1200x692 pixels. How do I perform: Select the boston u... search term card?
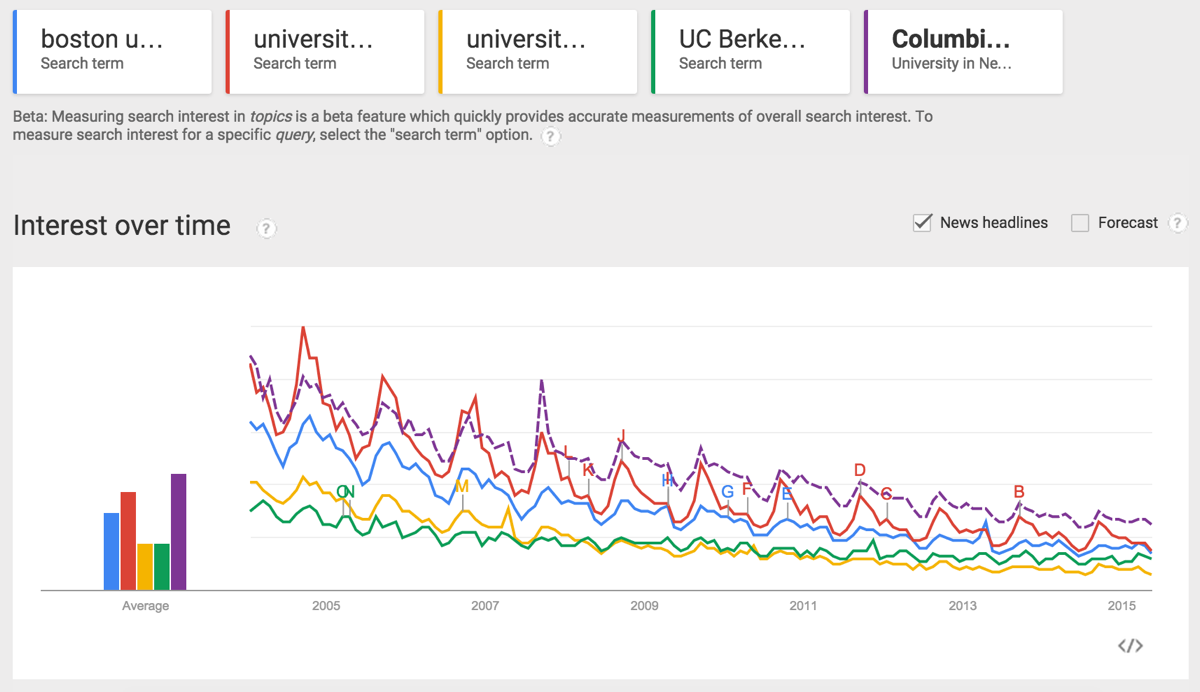click(x=112, y=52)
